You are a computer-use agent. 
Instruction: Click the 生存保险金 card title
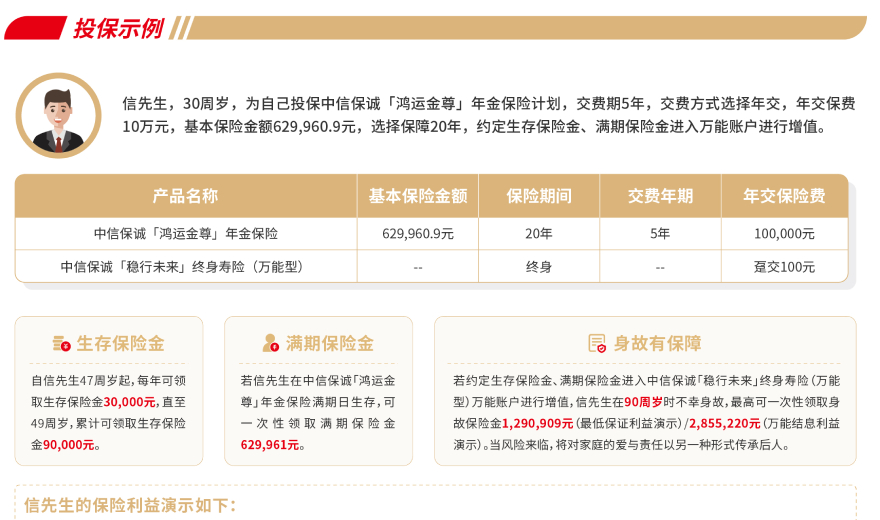121,343
